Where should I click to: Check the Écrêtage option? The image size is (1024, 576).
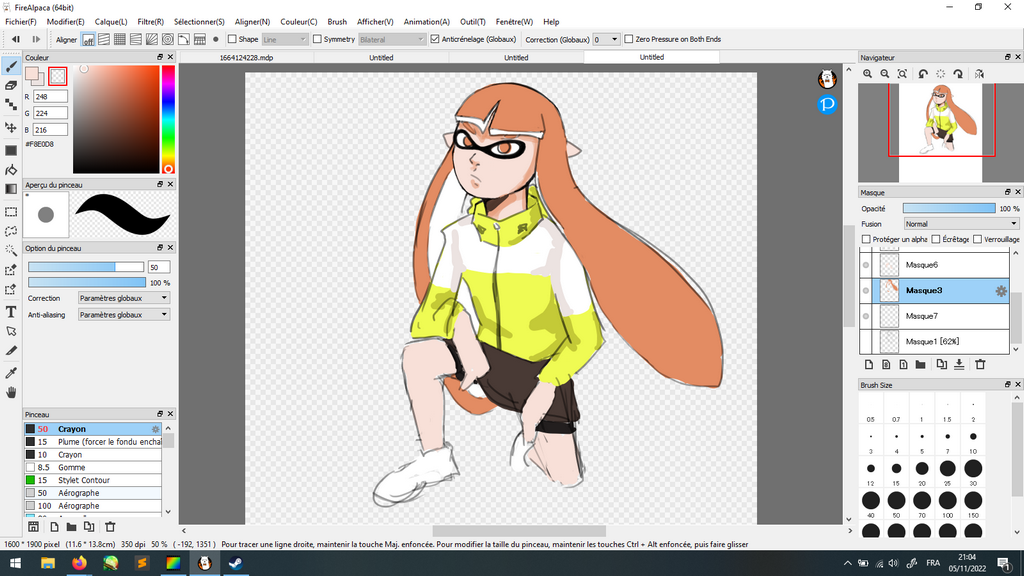[x=936, y=239]
